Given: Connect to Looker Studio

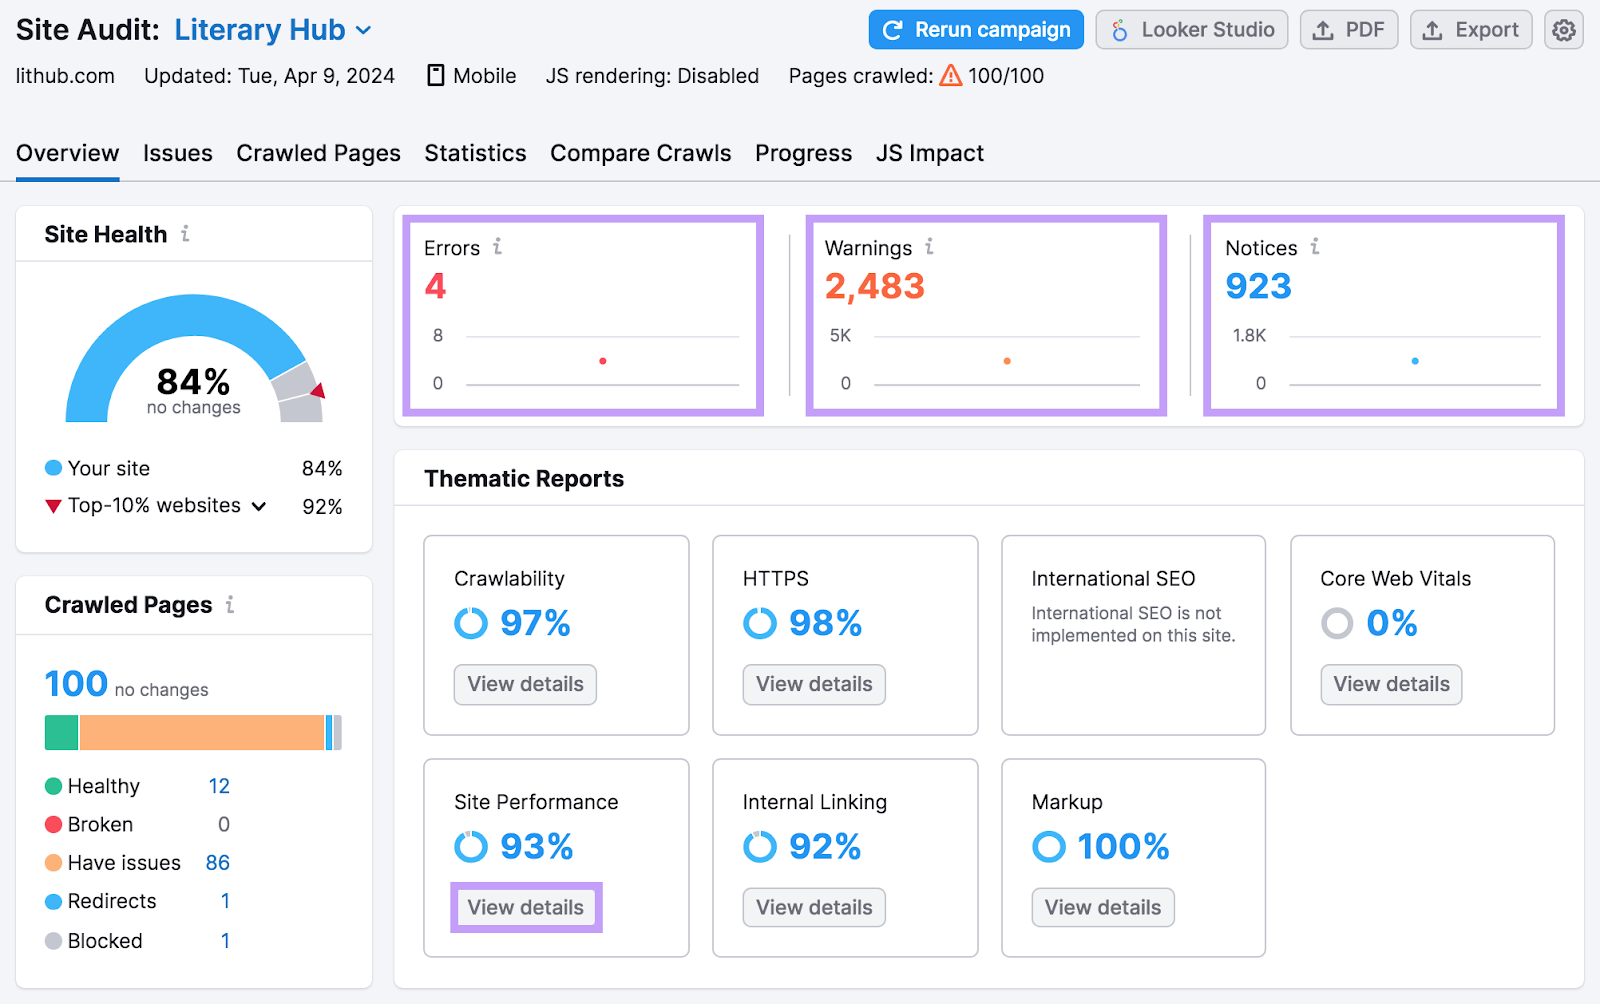Looking at the screenshot, I should click(x=1191, y=29).
